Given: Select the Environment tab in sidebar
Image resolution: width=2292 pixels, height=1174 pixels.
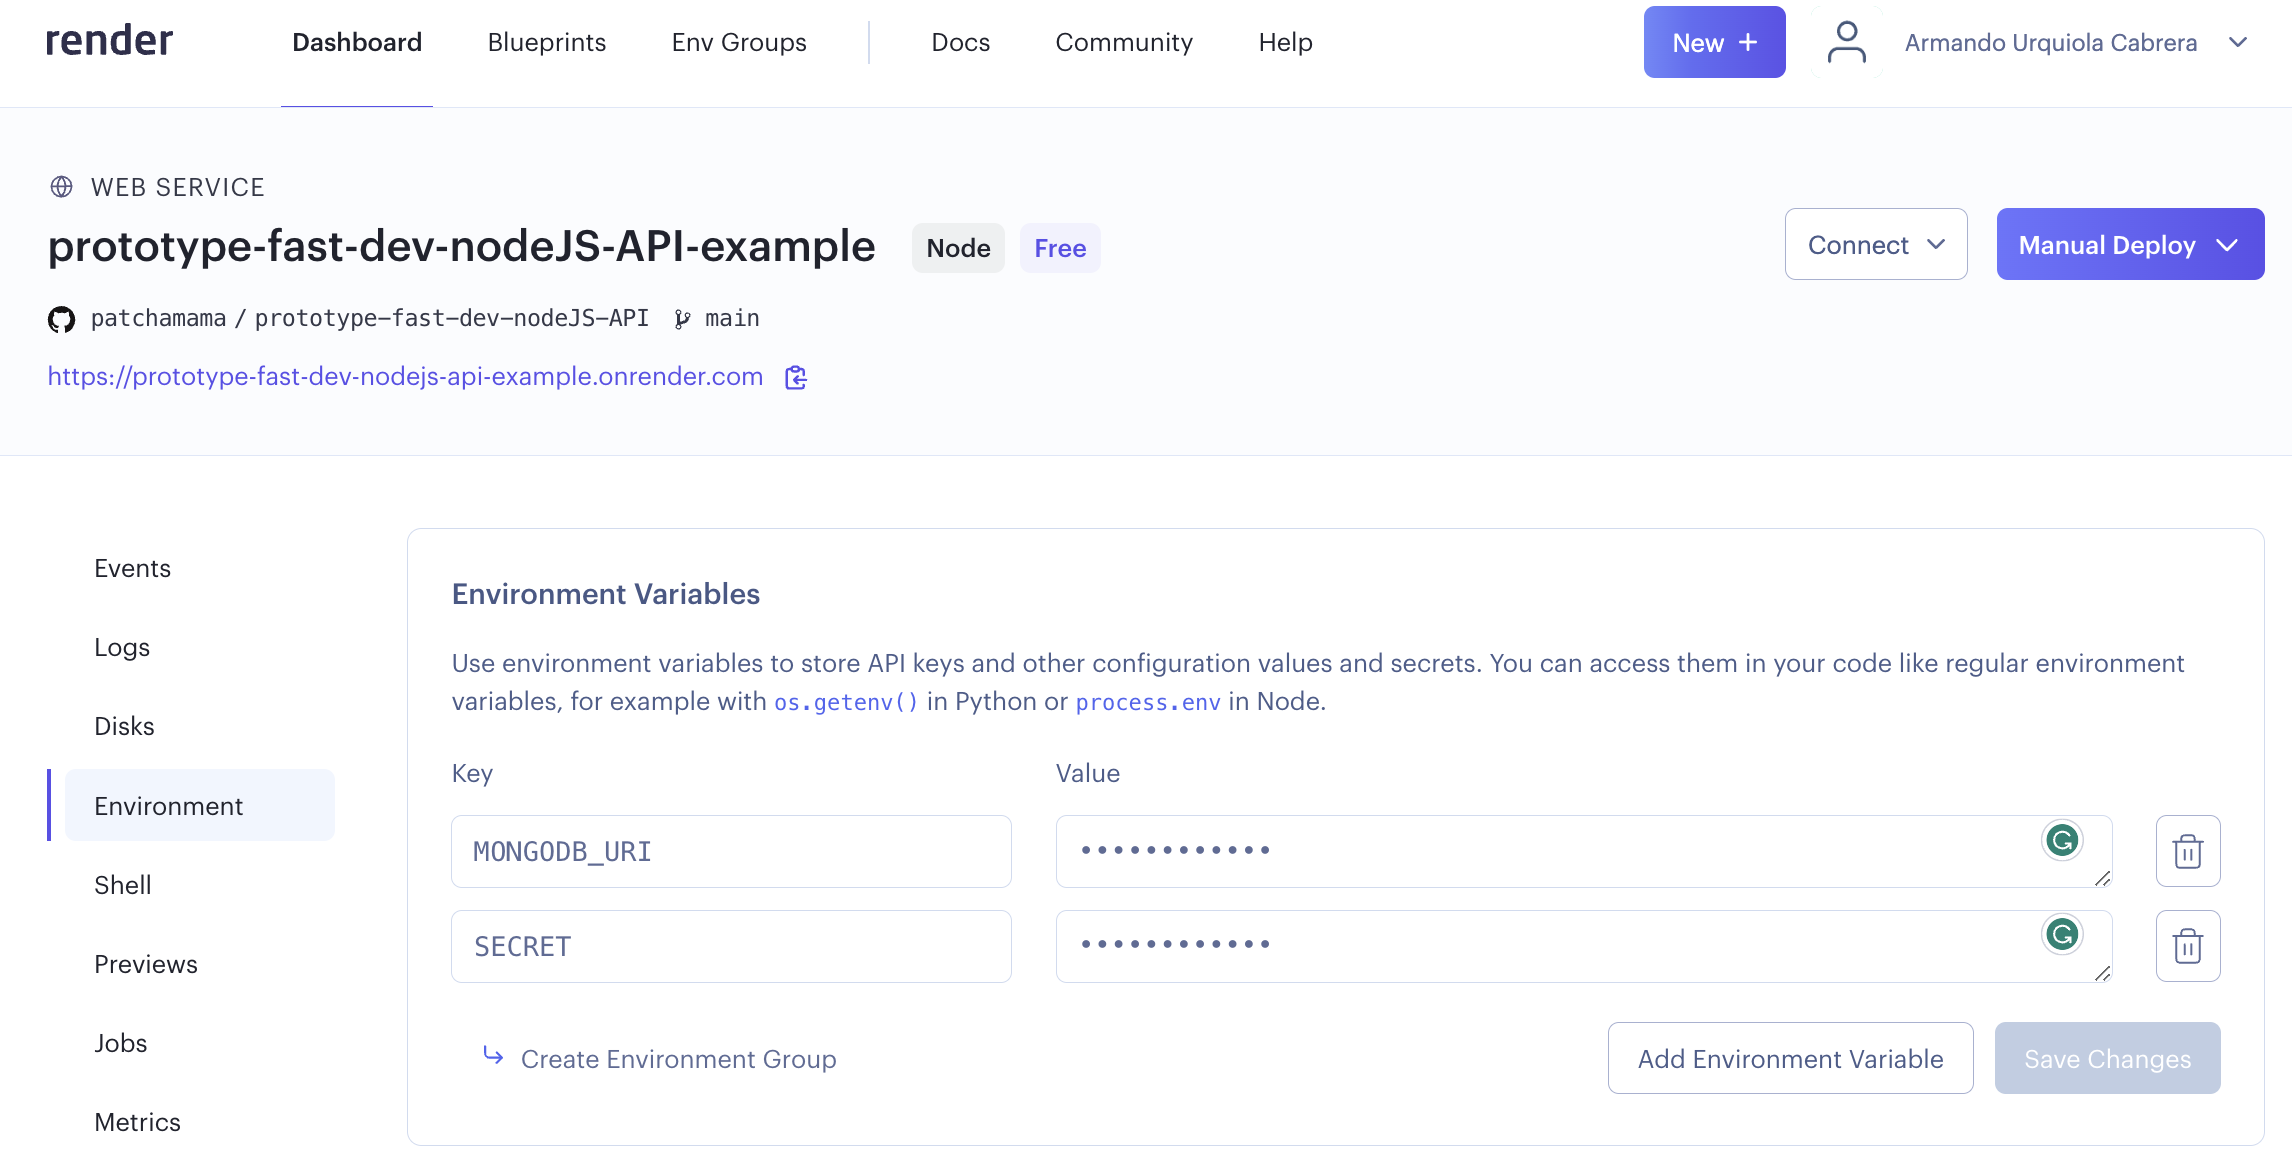Looking at the screenshot, I should (x=168, y=804).
